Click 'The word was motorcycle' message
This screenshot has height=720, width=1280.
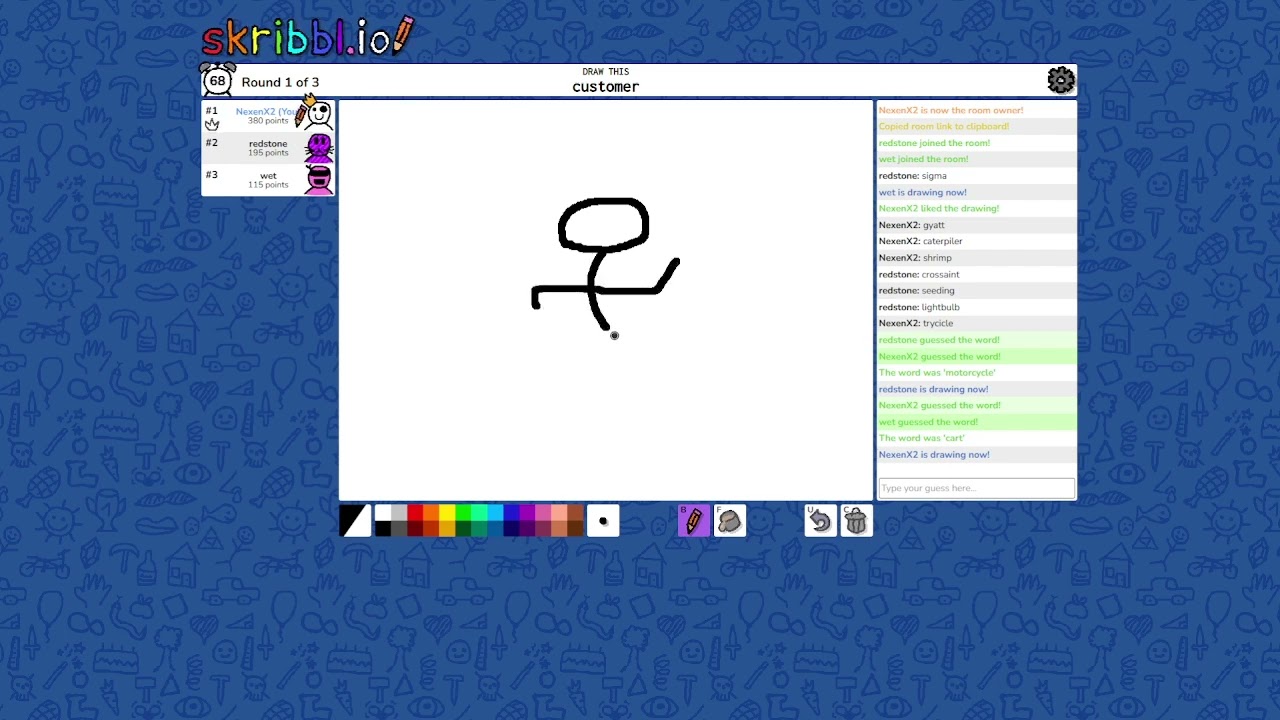937,373
